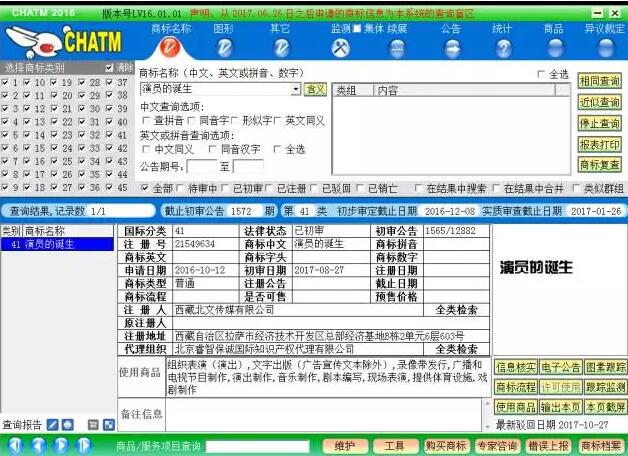Enable the 中文同义 option
The width and height of the screenshot is (628, 456).
tap(146, 149)
